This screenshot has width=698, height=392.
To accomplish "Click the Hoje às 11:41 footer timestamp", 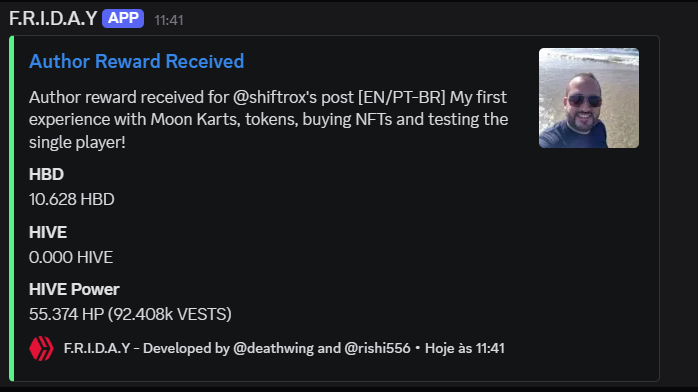I will coord(465,348).
